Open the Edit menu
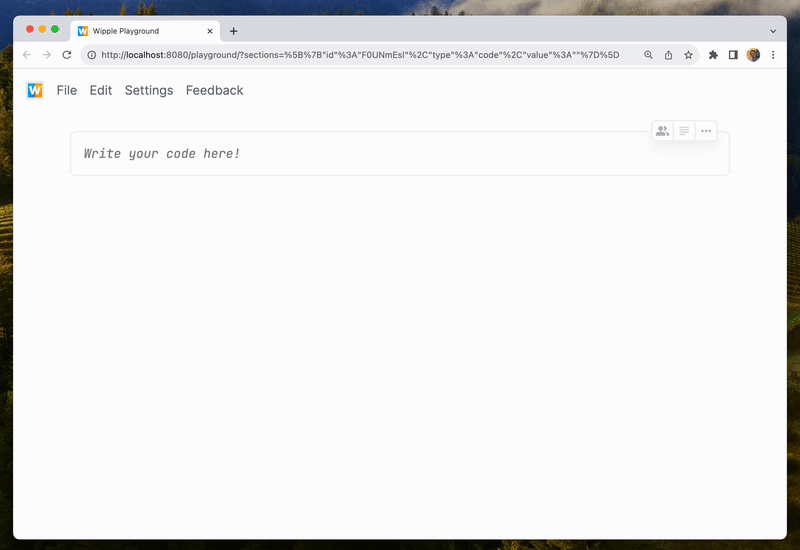 (x=101, y=90)
